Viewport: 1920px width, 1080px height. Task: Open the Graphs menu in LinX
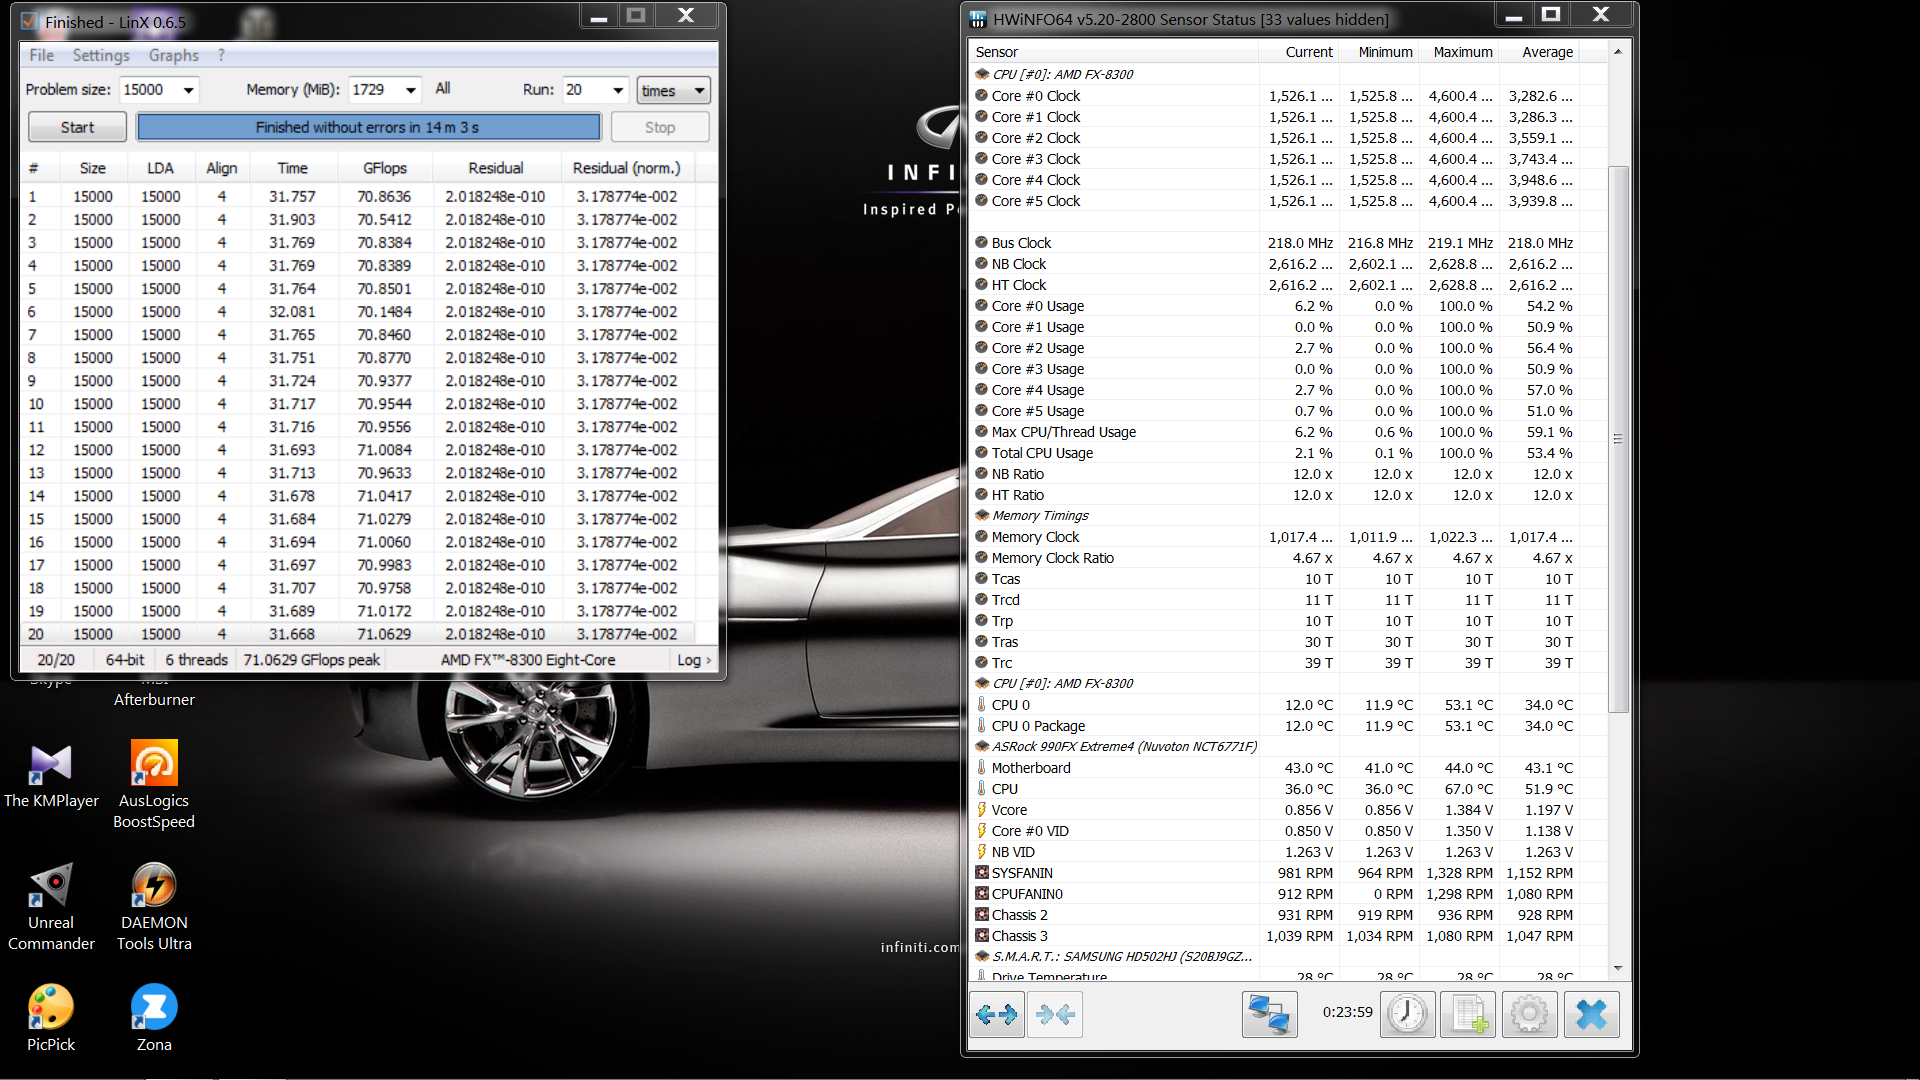pos(173,55)
